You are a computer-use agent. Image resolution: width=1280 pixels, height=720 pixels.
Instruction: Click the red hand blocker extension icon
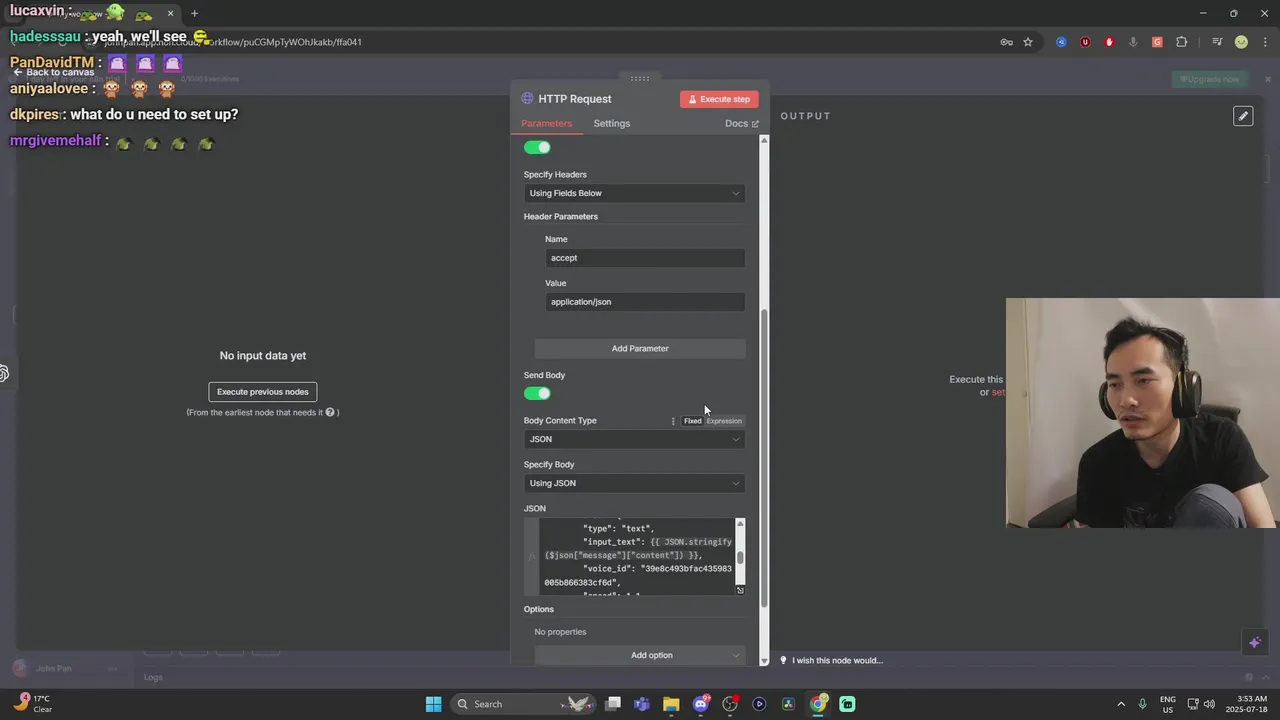(x=1109, y=42)
